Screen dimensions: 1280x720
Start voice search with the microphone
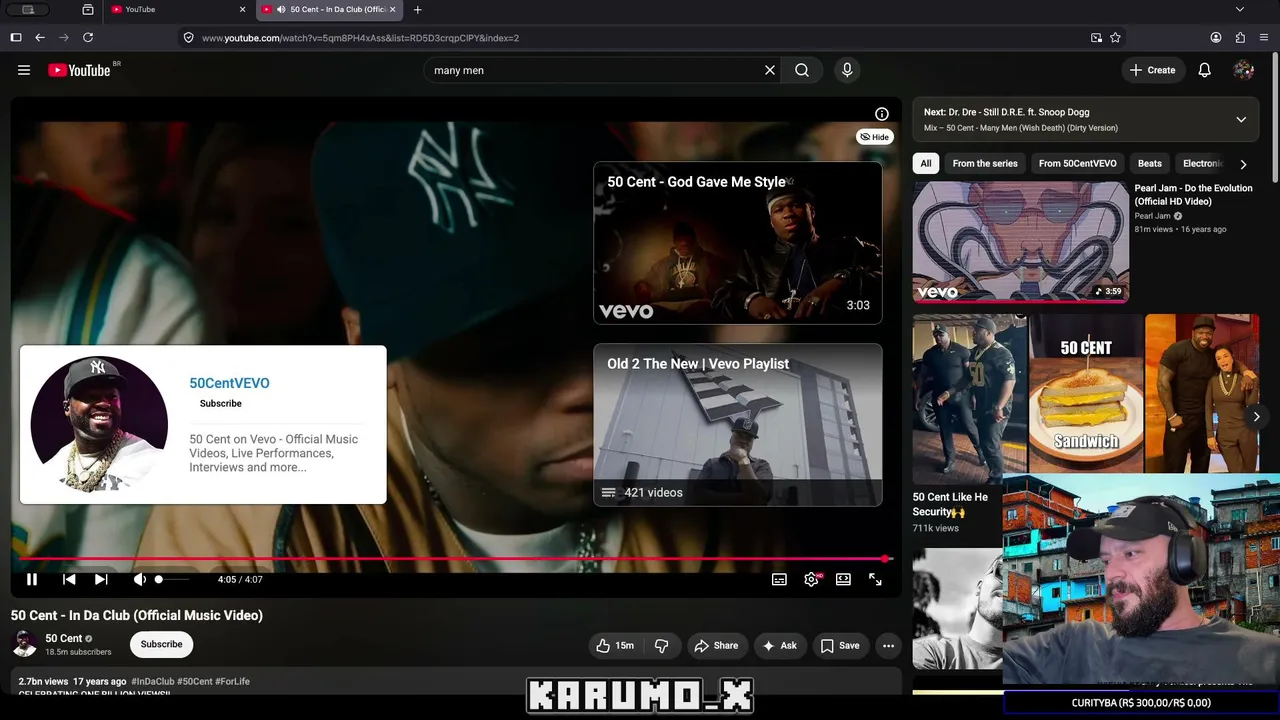pyautogui.click(x=847, y=70)
